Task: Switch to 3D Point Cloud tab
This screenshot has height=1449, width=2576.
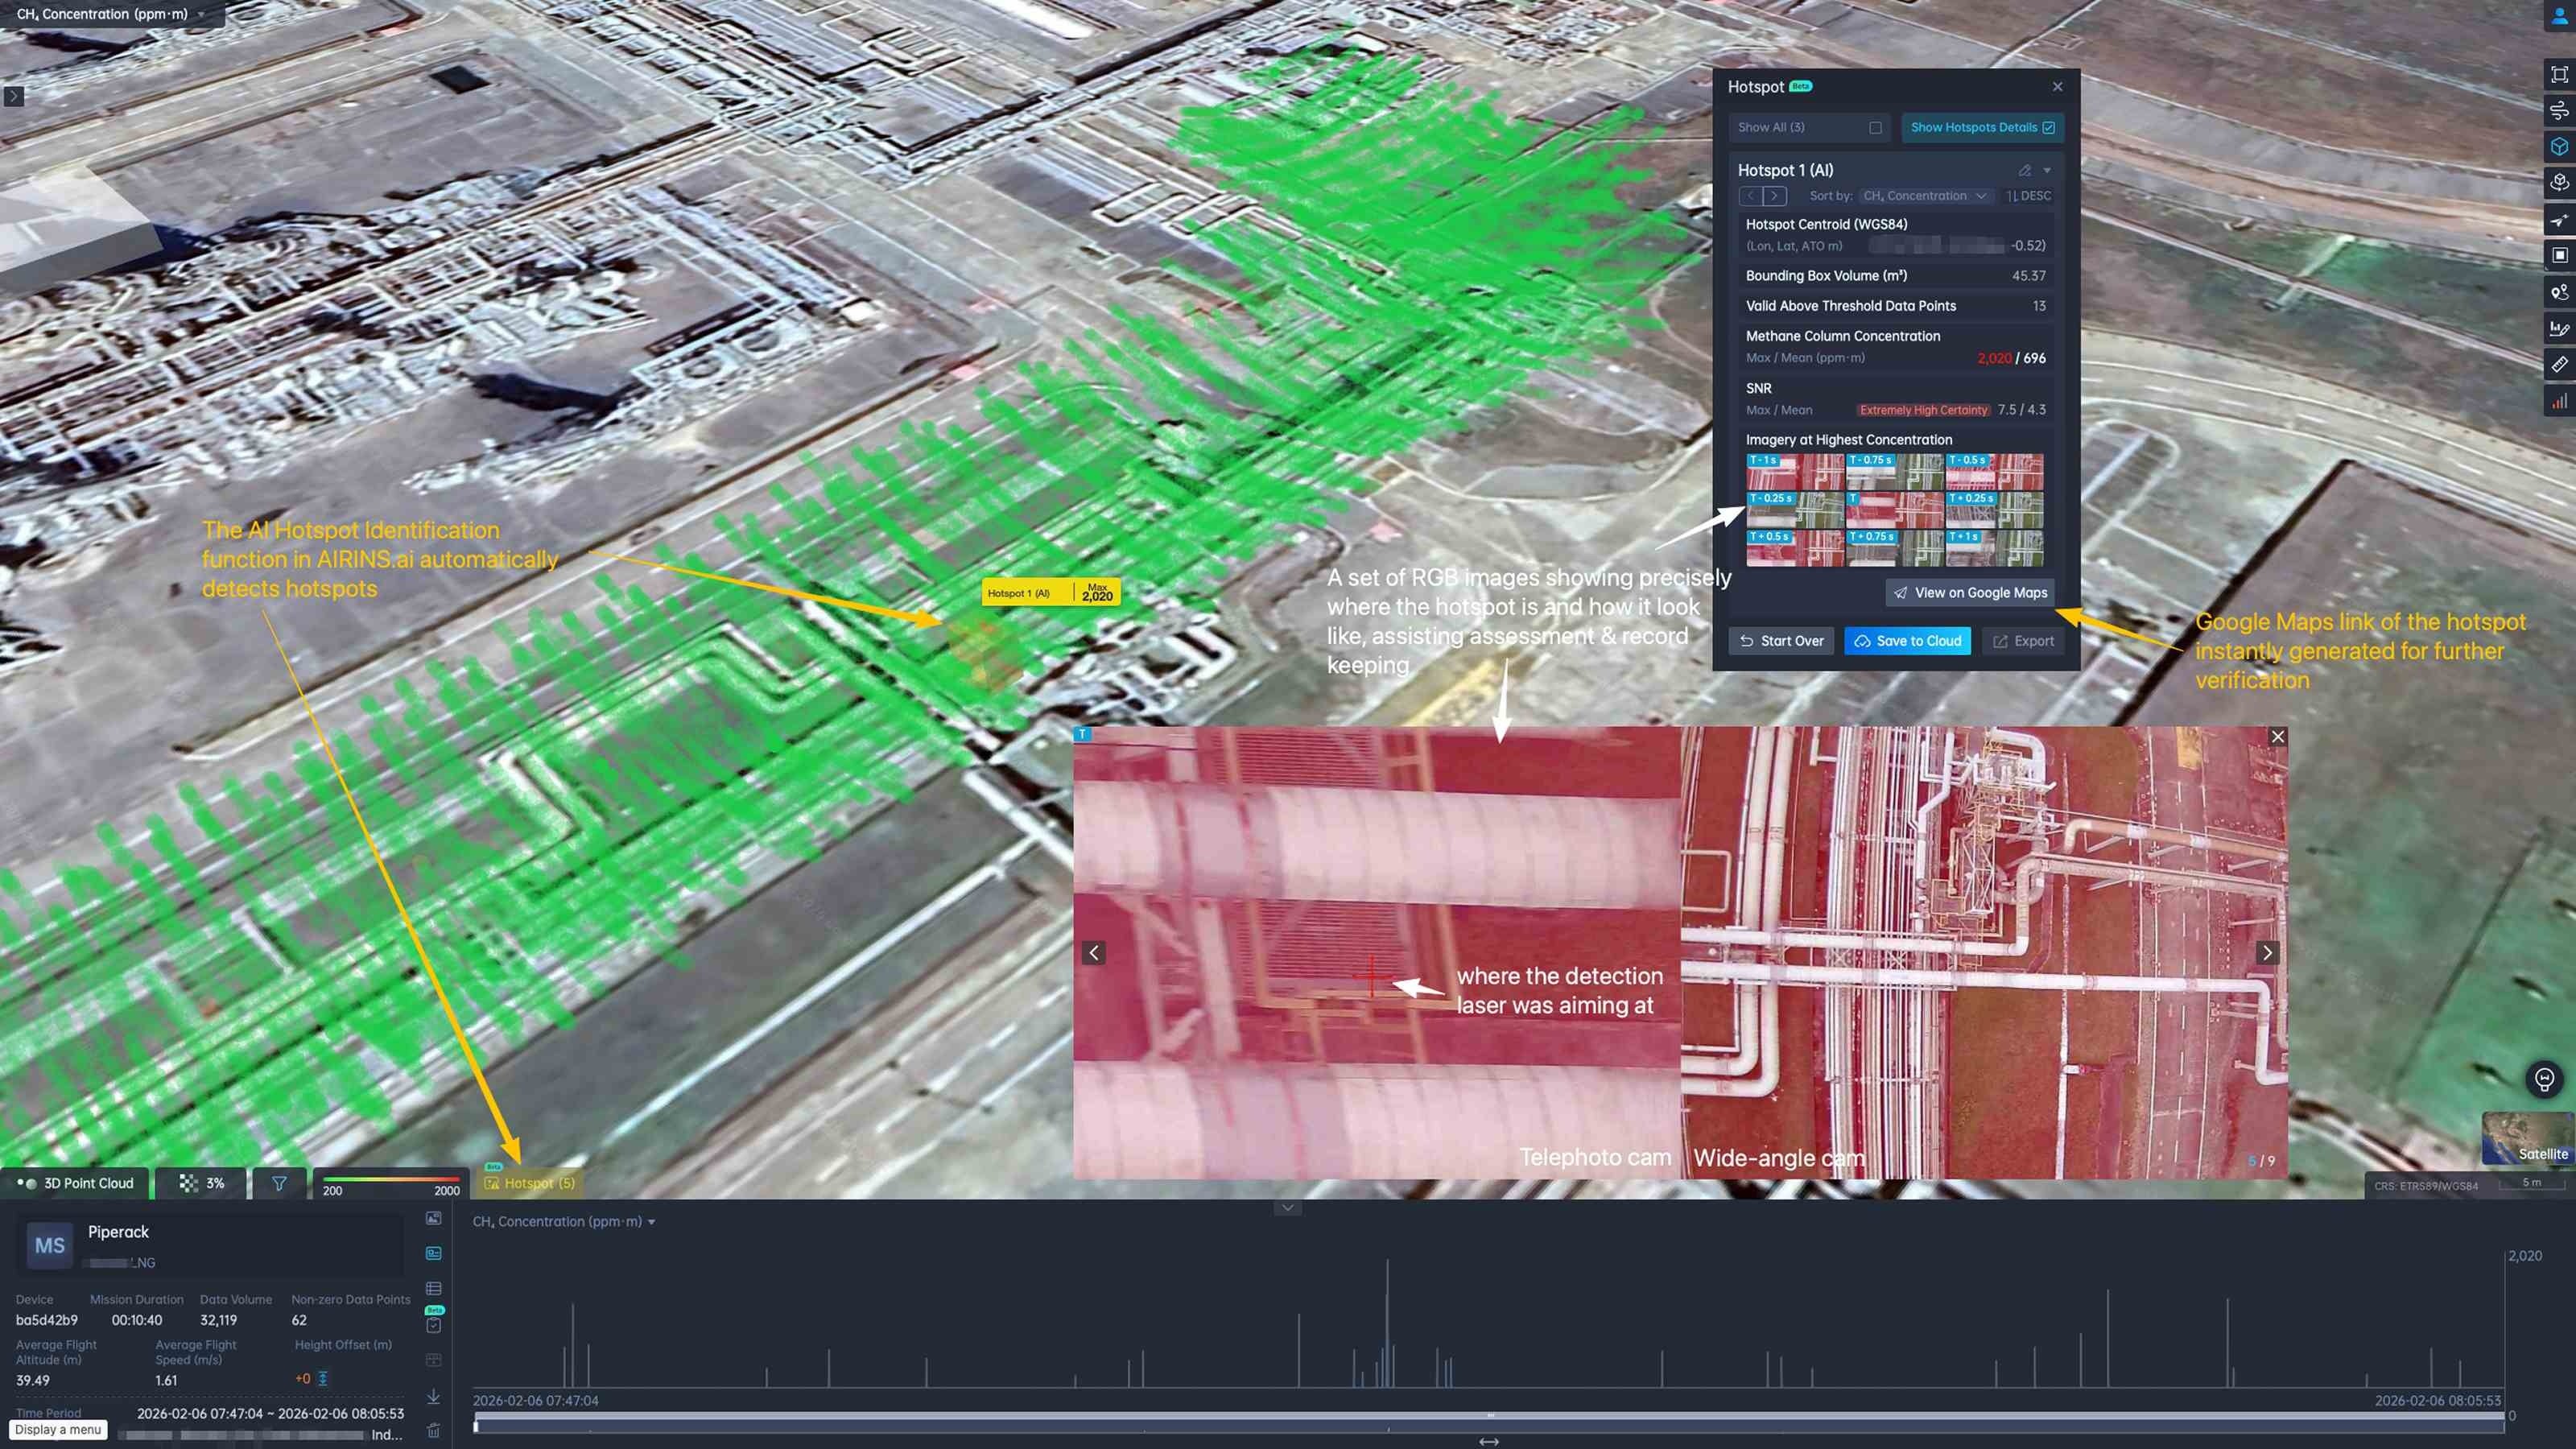Action: tap(76, 1183)
